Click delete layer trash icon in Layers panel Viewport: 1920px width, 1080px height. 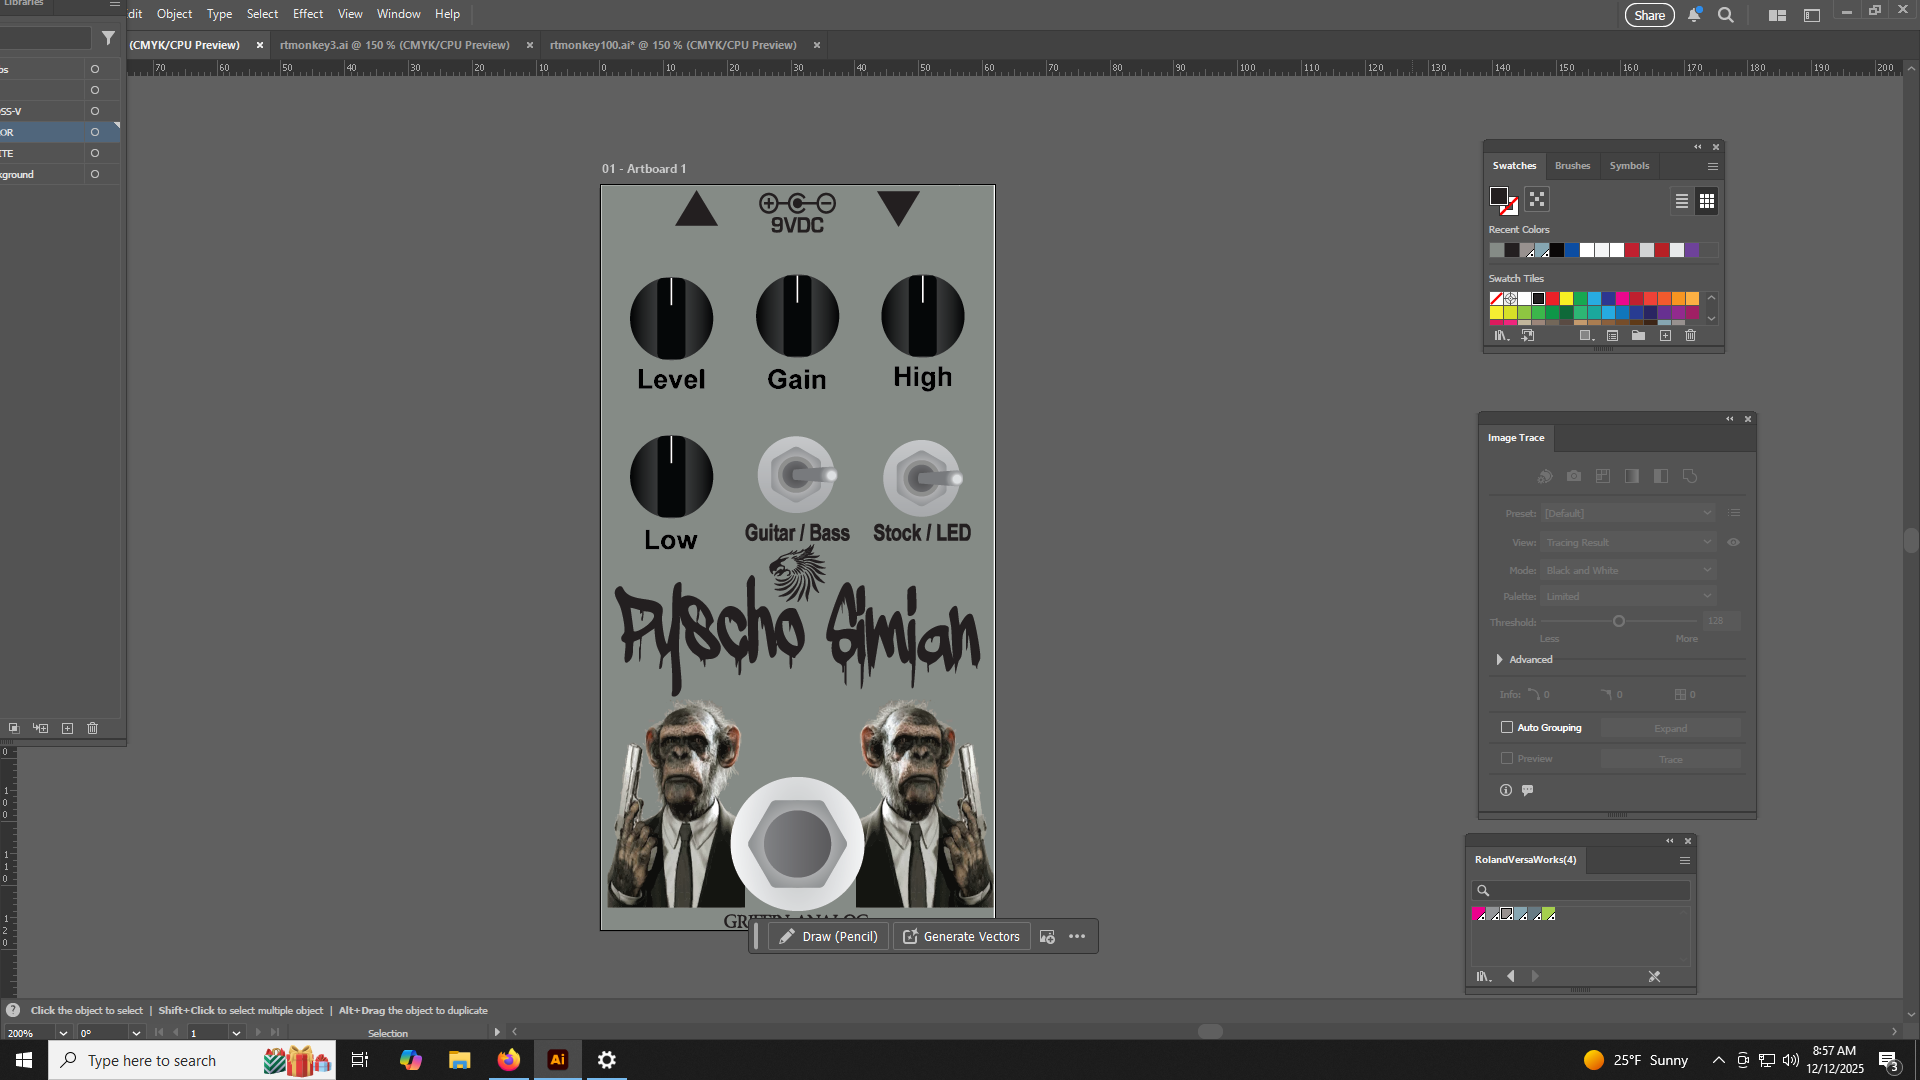[x=92, y=728]
